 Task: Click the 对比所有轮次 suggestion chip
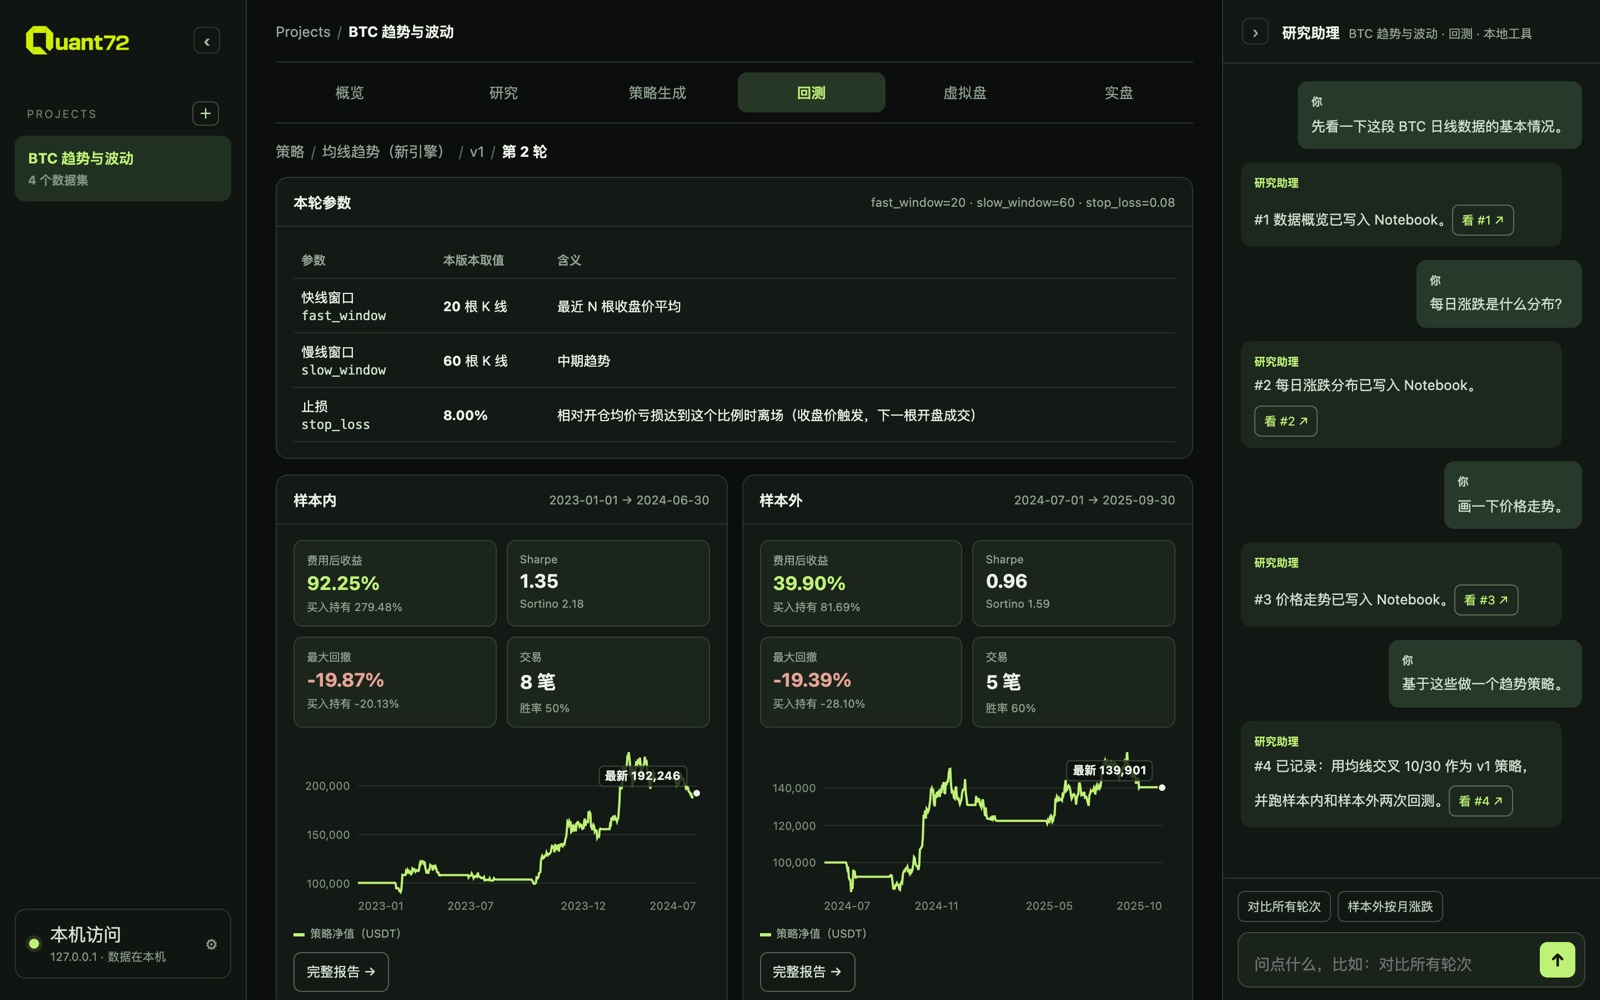tap(1284, 906)
